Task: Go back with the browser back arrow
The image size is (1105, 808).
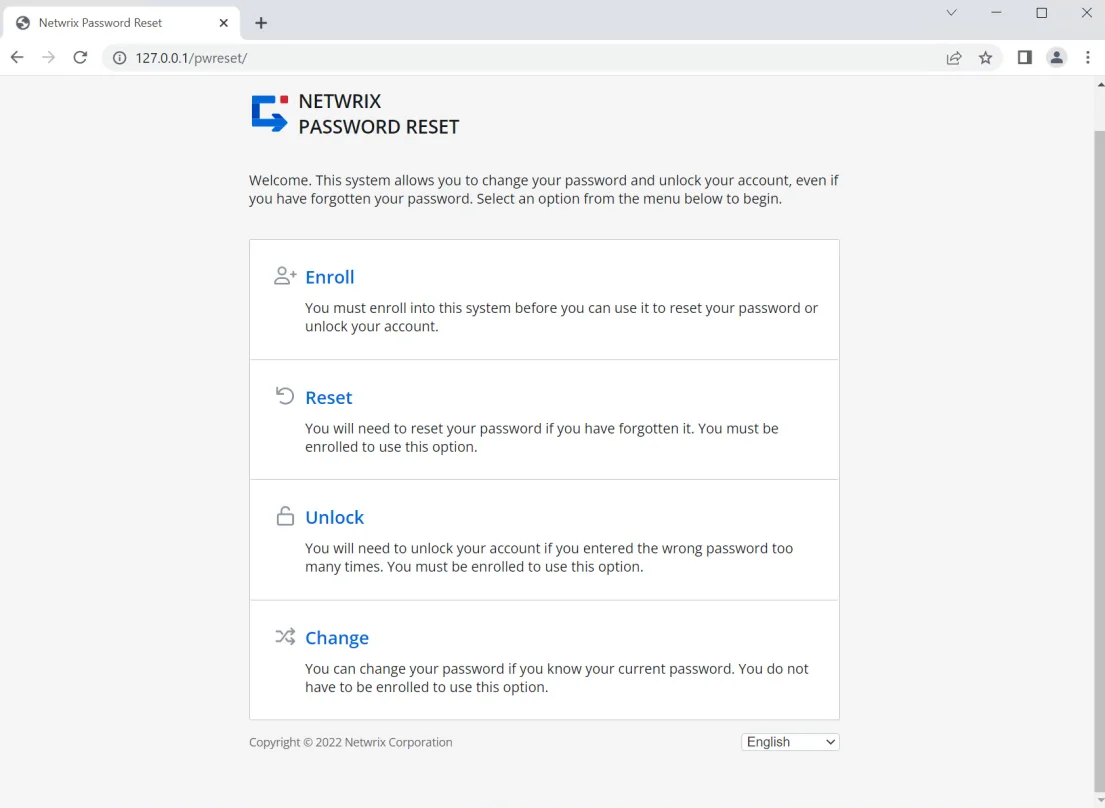Action: pos(17,58)
